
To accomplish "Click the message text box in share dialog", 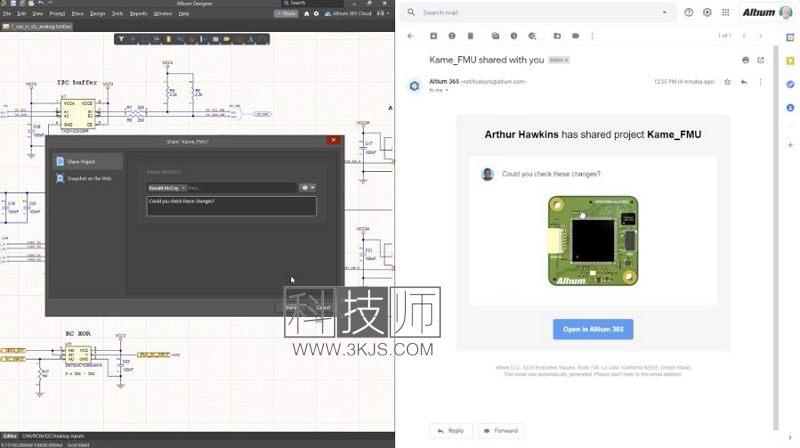I will 231,206.
